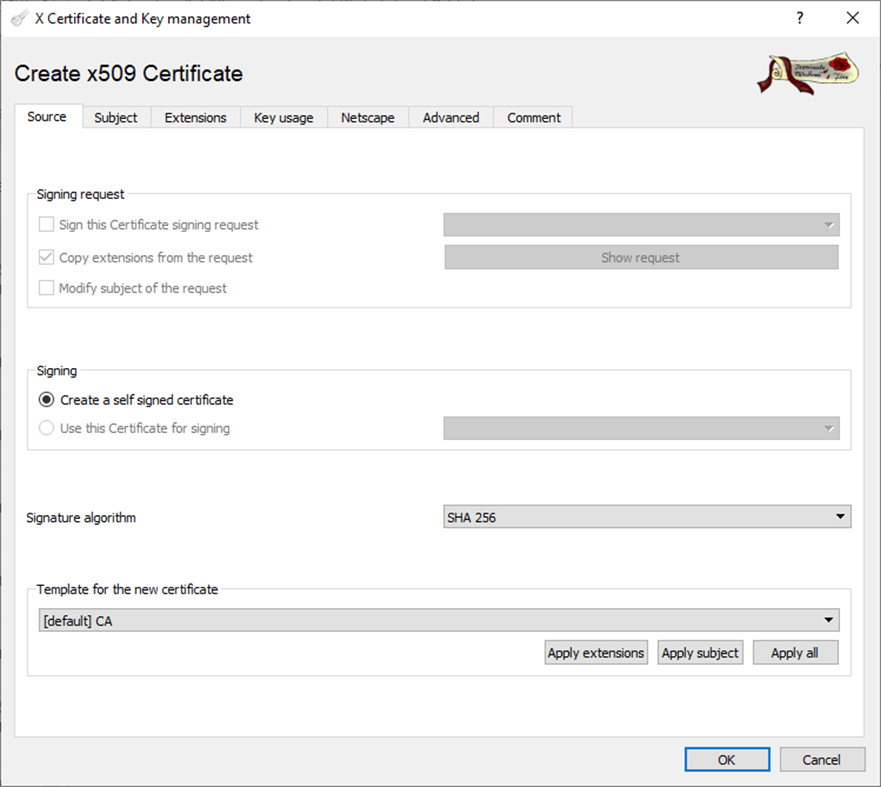881x787 pixels.
Task: Expand the certificate template dropdown
Action: point(828,620)
